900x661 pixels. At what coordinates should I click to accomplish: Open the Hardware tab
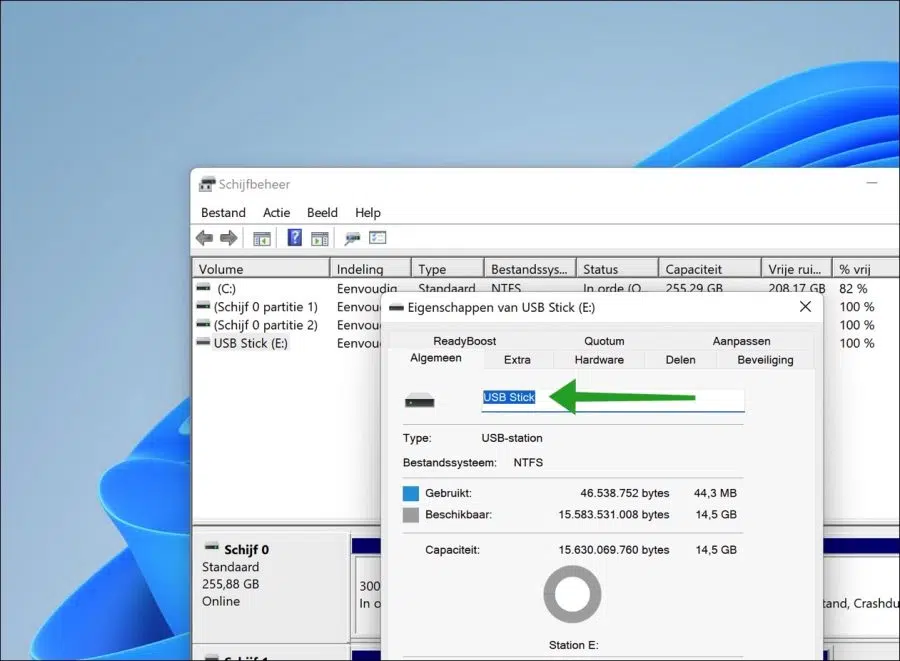click(x=599, y=360)
